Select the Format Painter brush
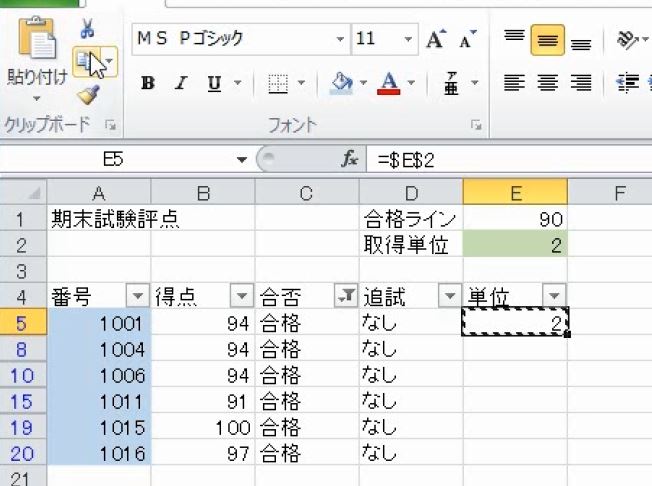Viewport: 652px width, 486px height. point(88,95)
